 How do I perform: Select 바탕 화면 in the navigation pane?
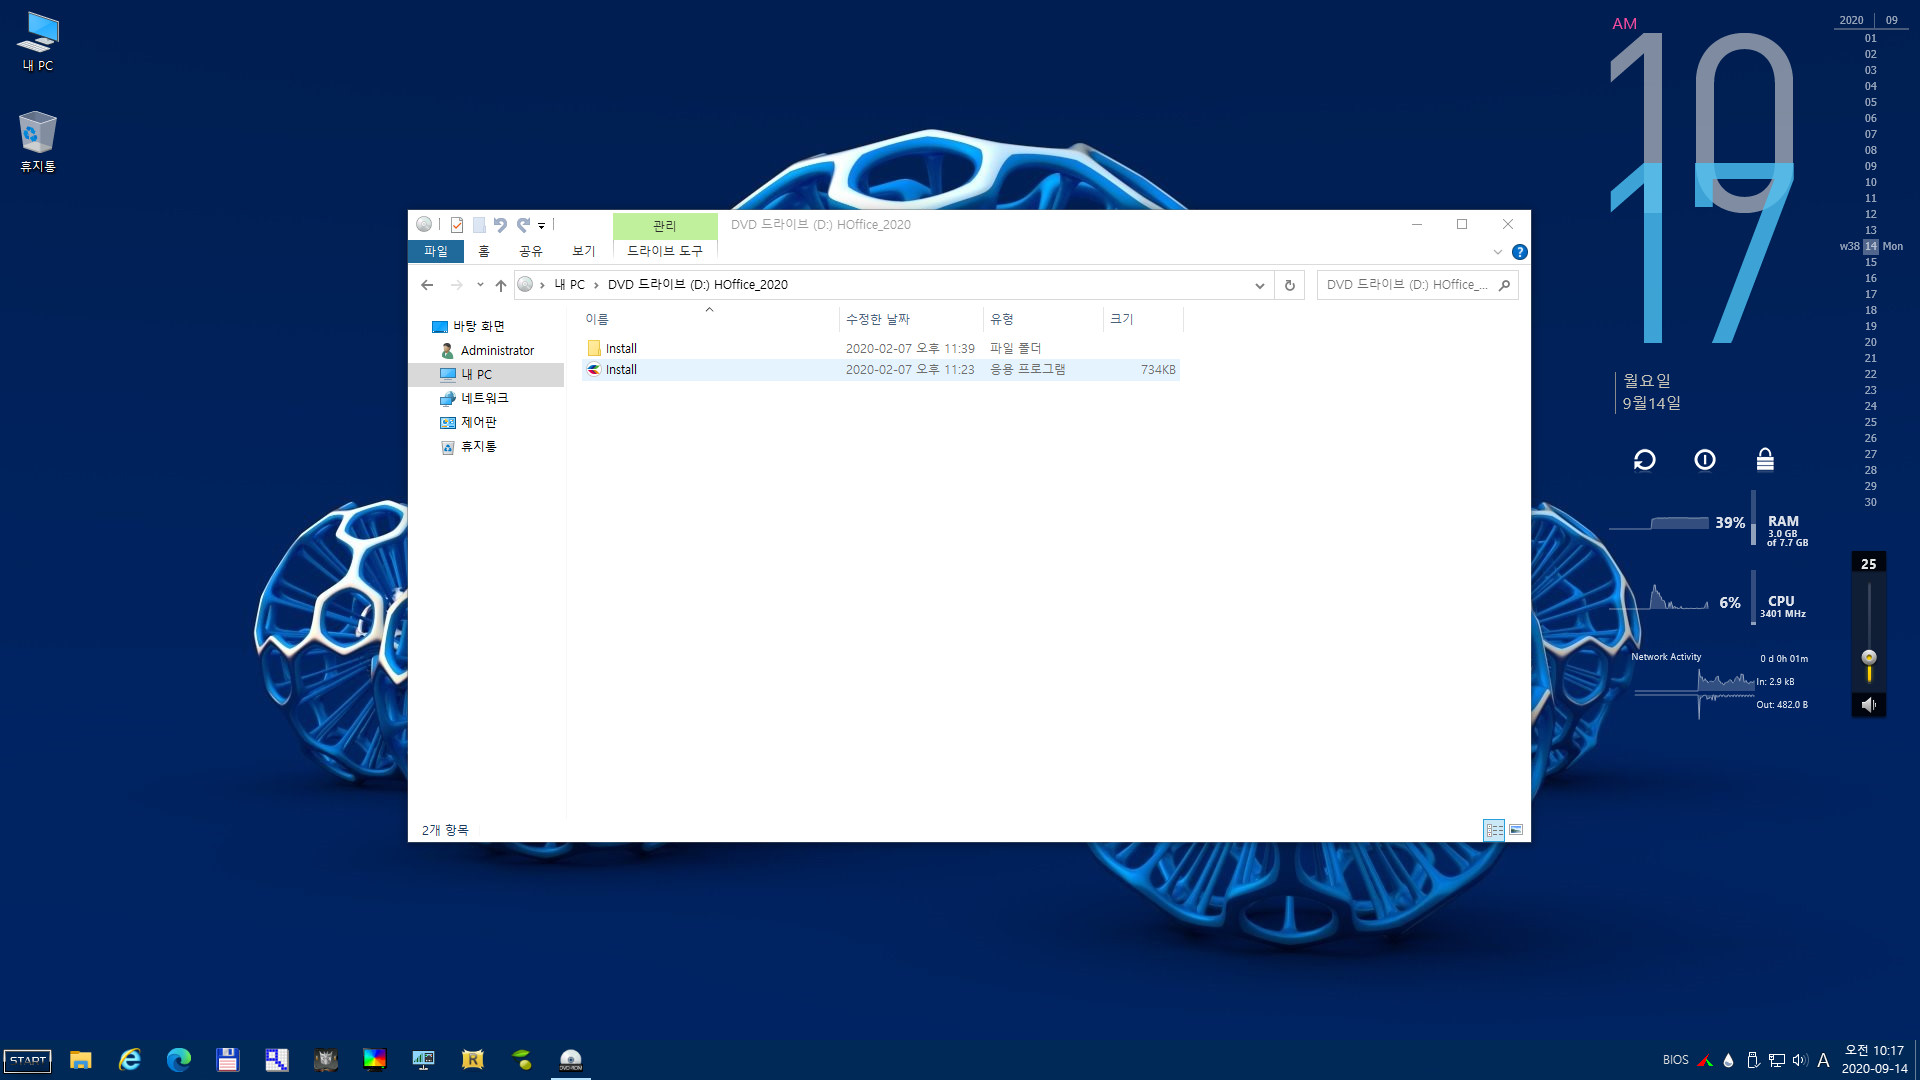point(479,326)
